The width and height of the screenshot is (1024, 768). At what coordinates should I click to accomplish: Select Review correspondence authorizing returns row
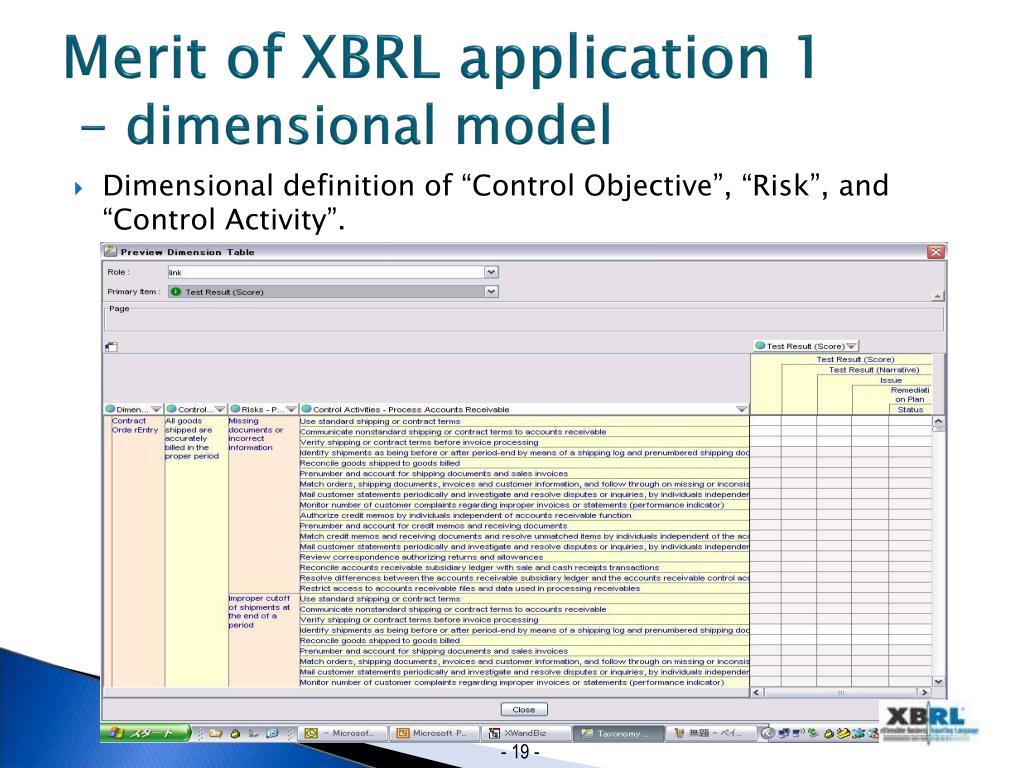point(524,557)
